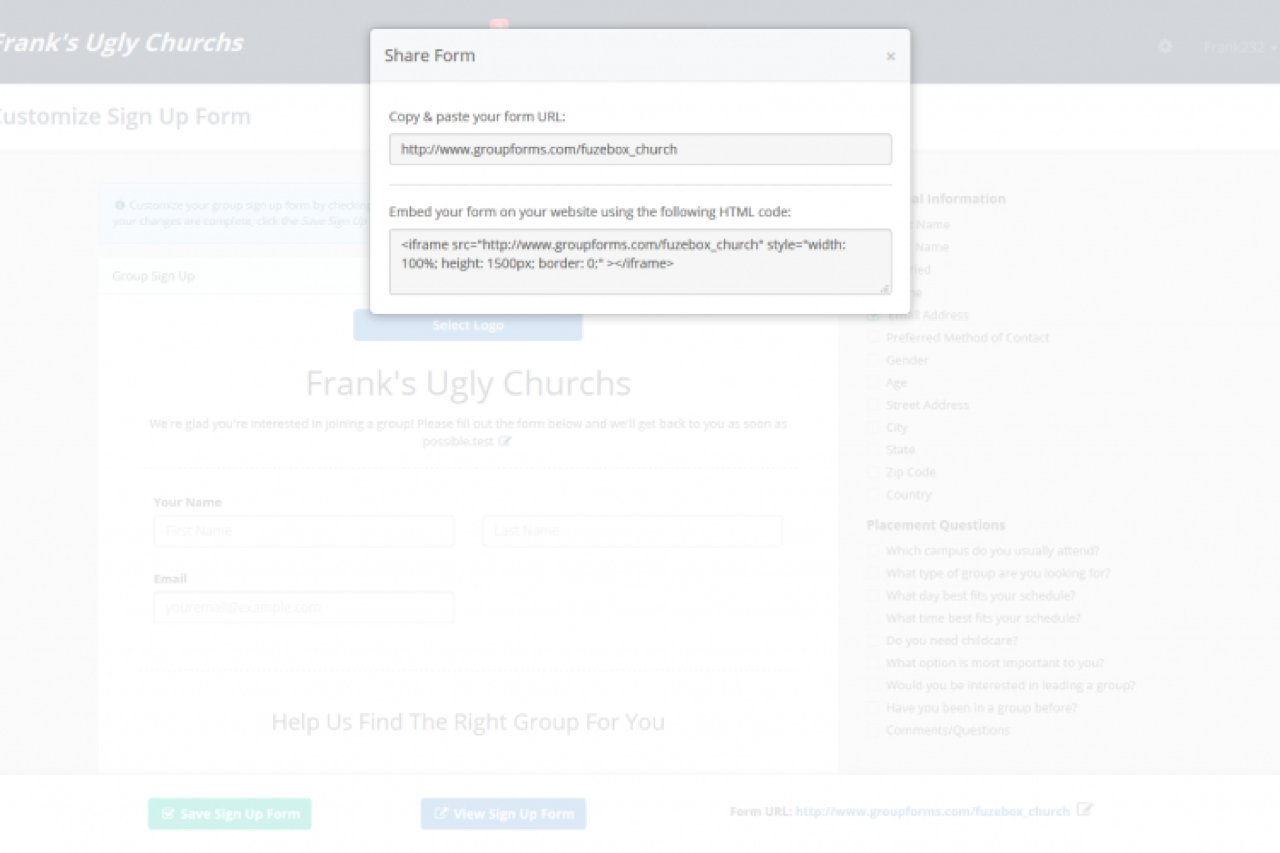1280x853 pixels.
Task: Click the Select Logo button
Action: (468, 325)
